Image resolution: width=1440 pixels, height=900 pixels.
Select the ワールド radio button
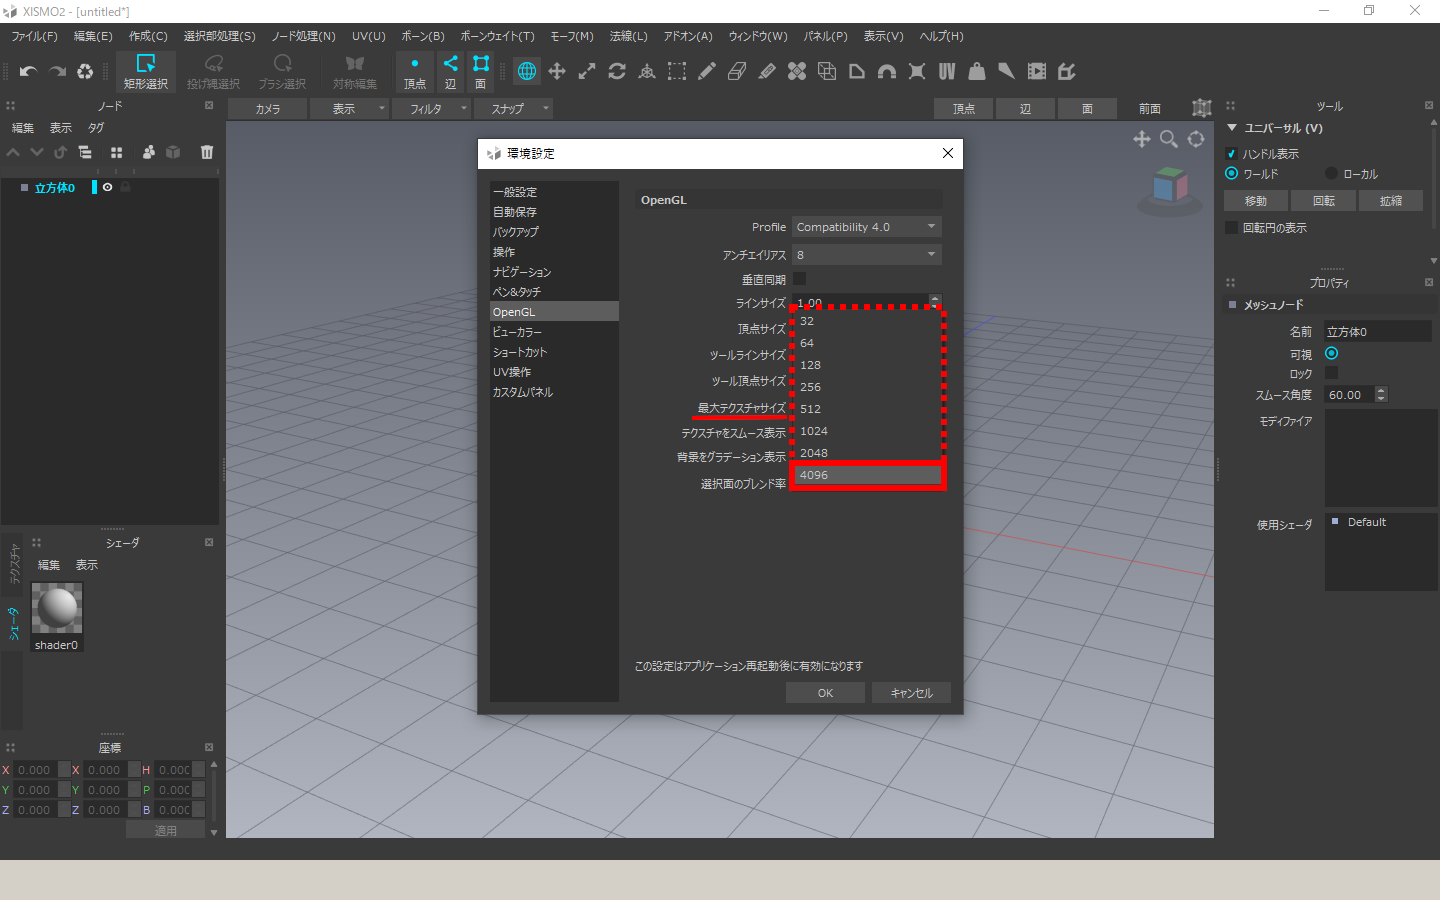pyautogui.click(x=1231, y=174)
